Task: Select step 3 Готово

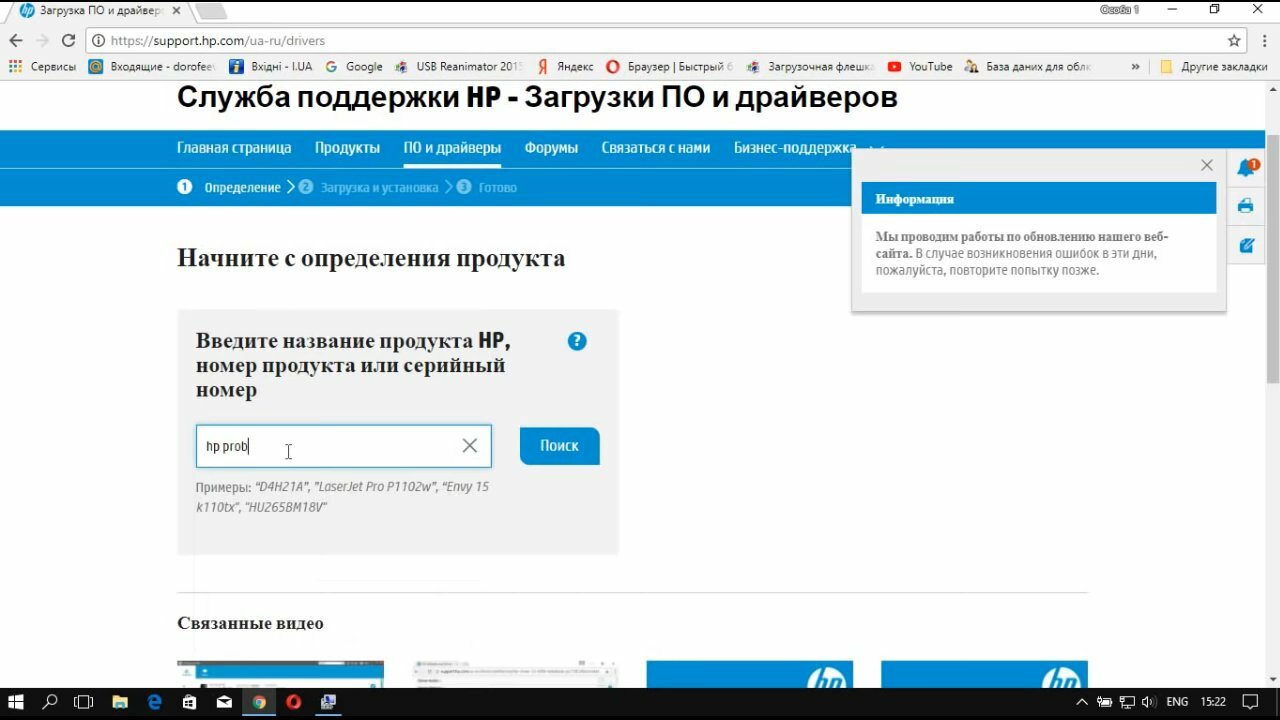Action: 487,187
